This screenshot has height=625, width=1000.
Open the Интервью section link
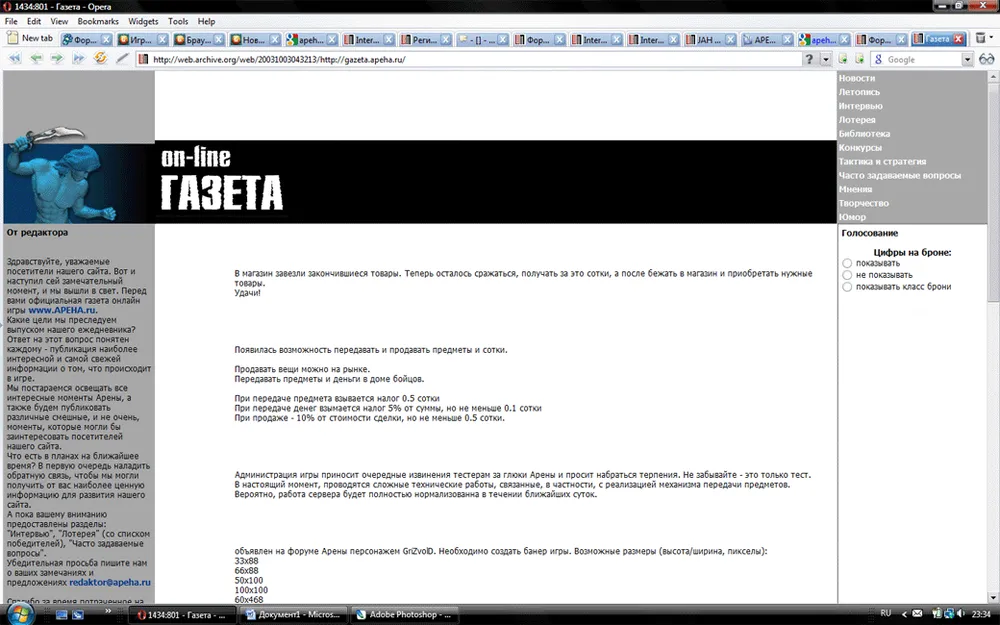pyautogui.click(x=860, y=106)
